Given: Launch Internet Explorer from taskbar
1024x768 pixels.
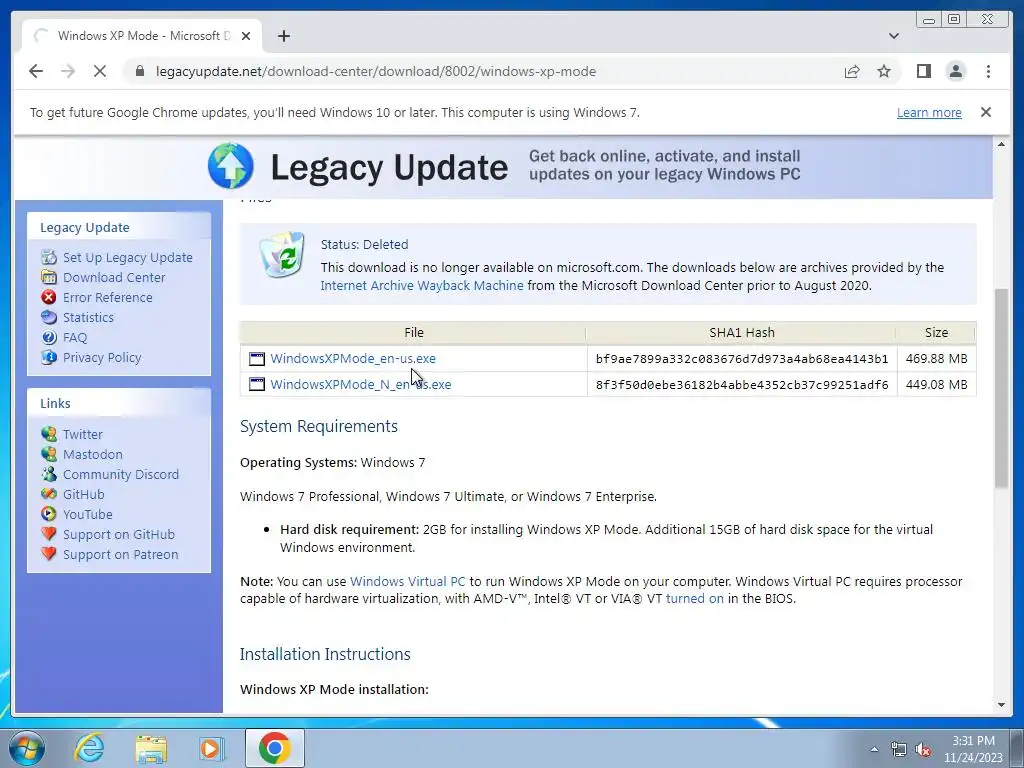Looking at the screenshot, I should pyautogui.click(x=89, y=748).
